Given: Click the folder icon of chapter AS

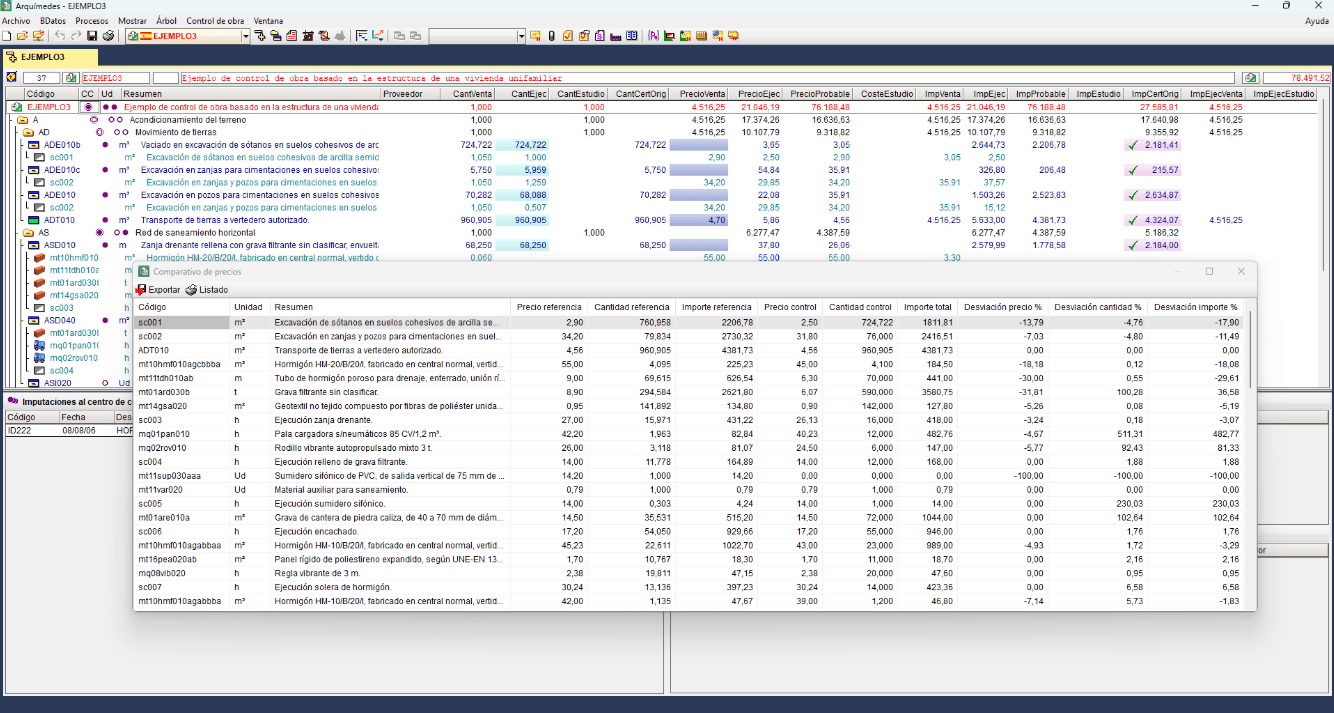Looking at the screenshot, I should pyautogui.click(x=28, y=232).
